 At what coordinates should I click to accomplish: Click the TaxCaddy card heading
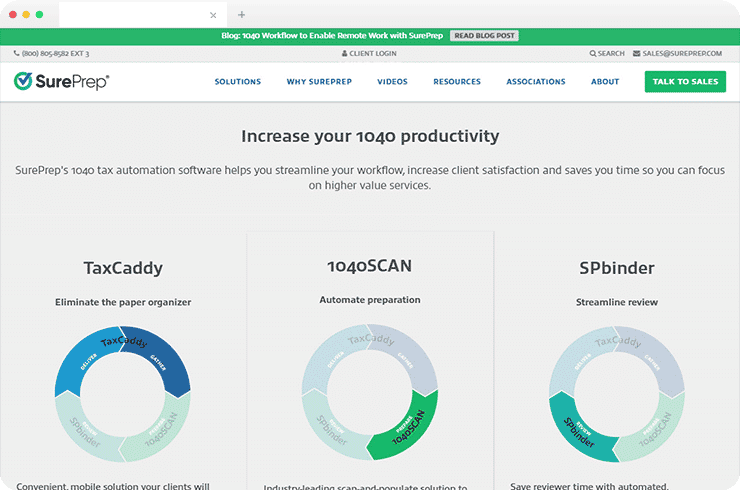pos(123,268)
